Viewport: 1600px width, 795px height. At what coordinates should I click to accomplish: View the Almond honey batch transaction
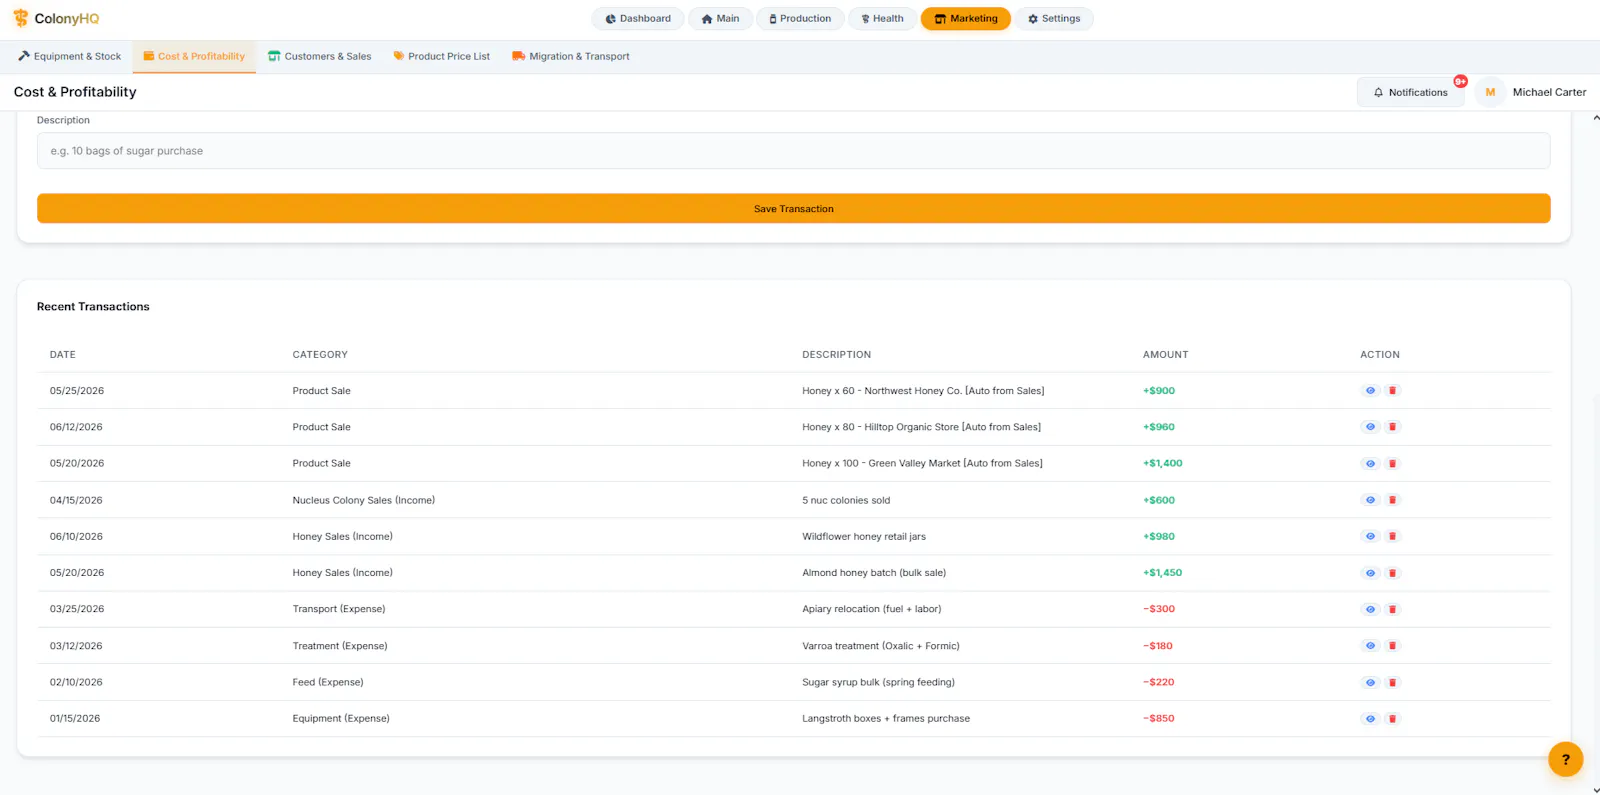[1370, 573]
